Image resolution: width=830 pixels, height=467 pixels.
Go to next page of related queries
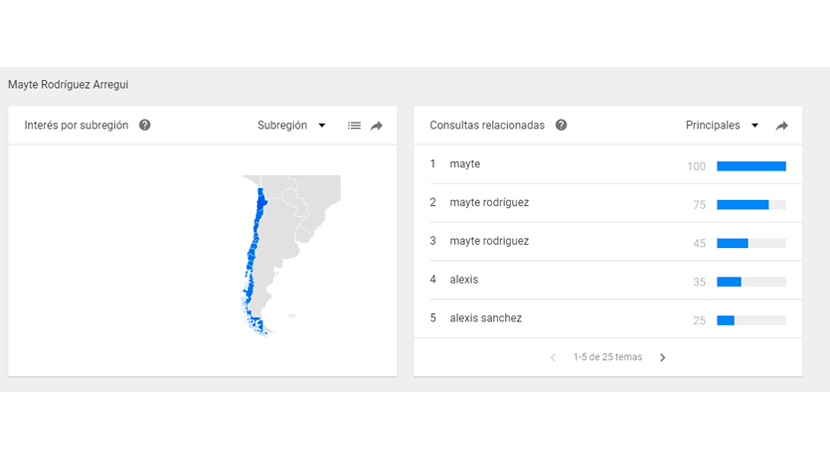(662, 357)
